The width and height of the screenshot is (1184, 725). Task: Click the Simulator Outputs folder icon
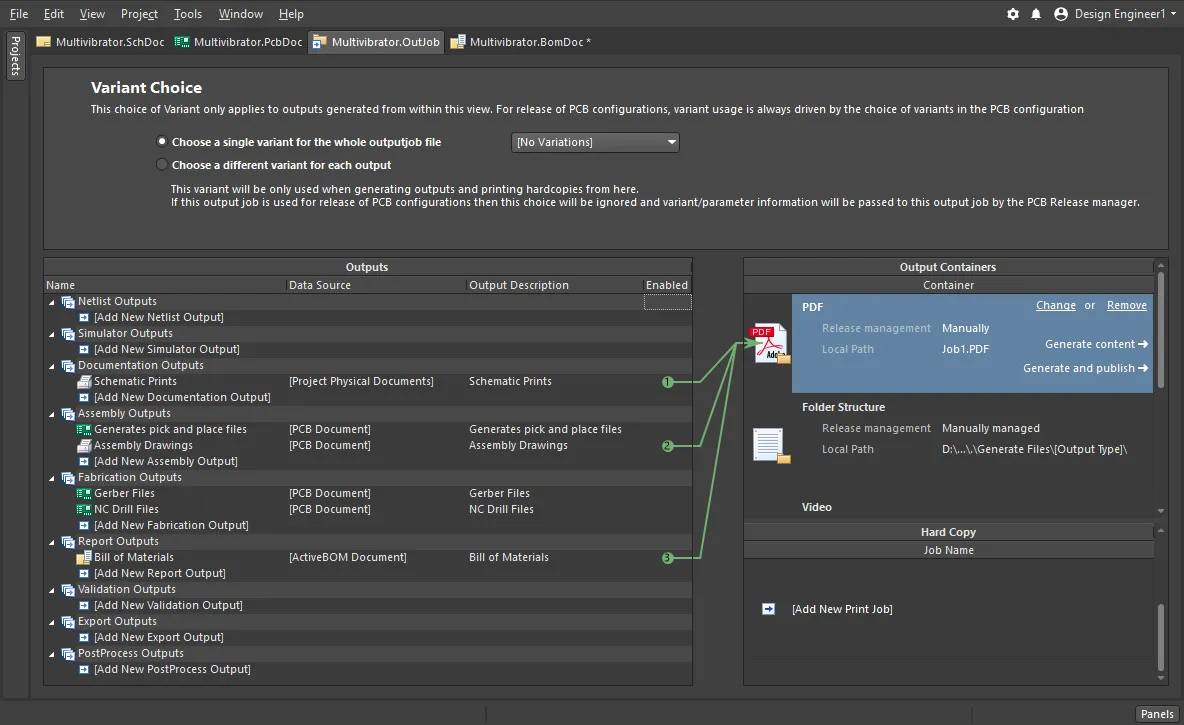68,333
